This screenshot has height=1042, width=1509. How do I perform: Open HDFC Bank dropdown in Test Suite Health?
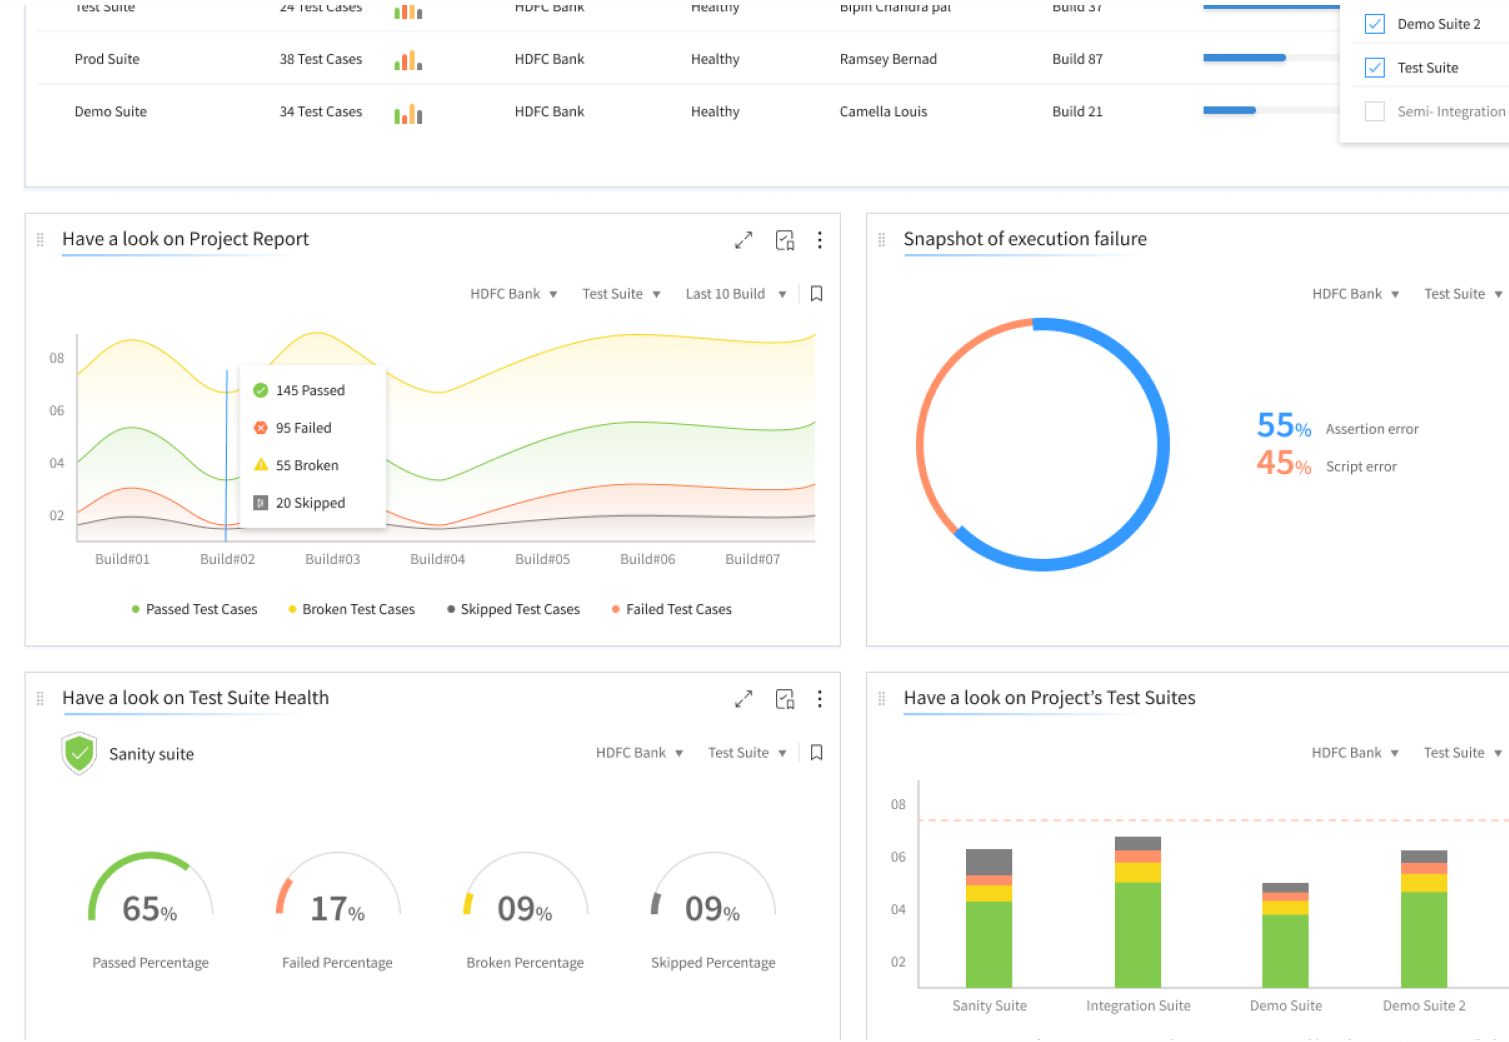tap(640, 753)
